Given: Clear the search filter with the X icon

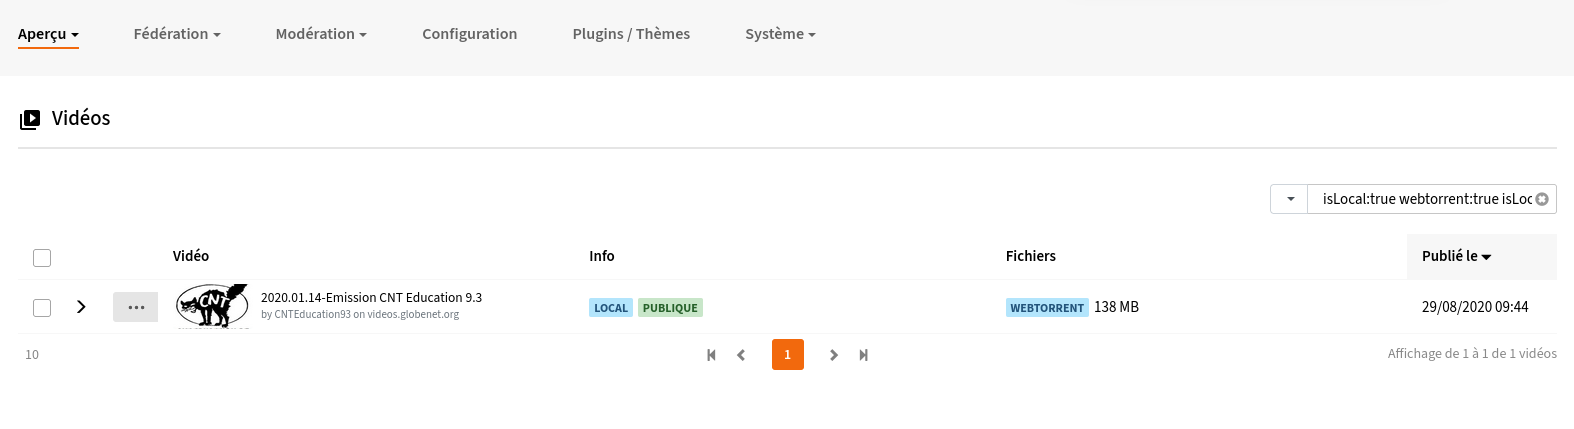Looking at the screenshot, I should pyautogui.click(x=1542, y=199).
